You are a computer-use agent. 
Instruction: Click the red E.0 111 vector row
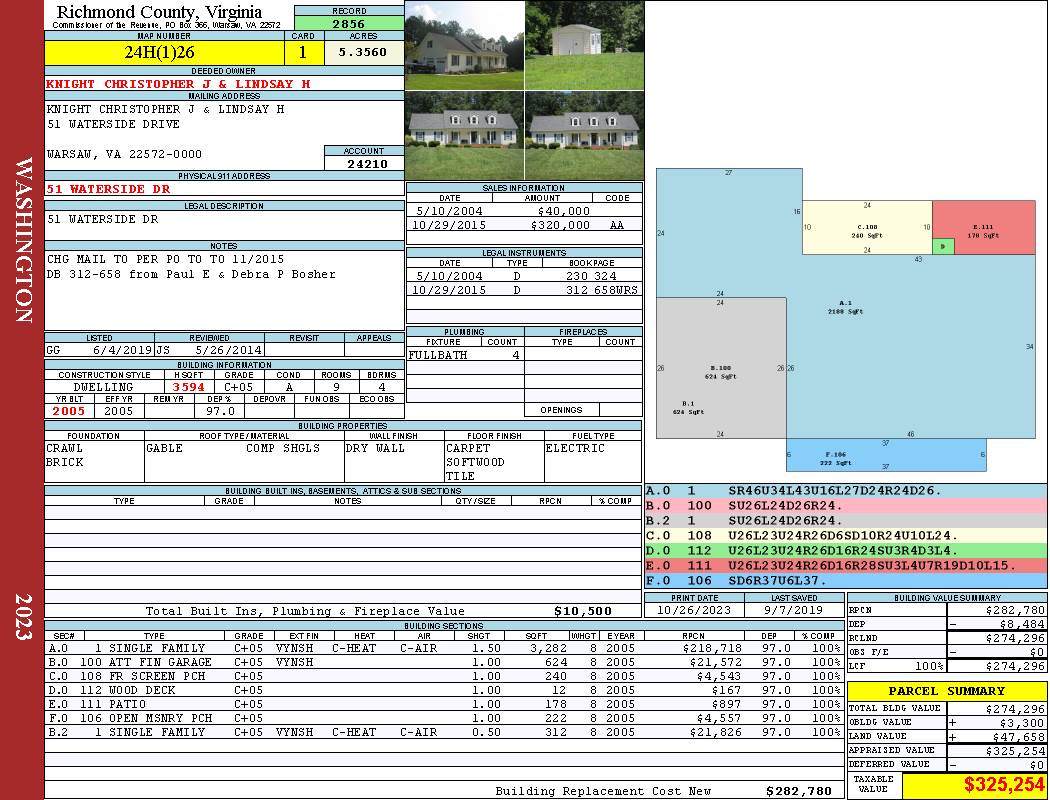coord(846,566)
